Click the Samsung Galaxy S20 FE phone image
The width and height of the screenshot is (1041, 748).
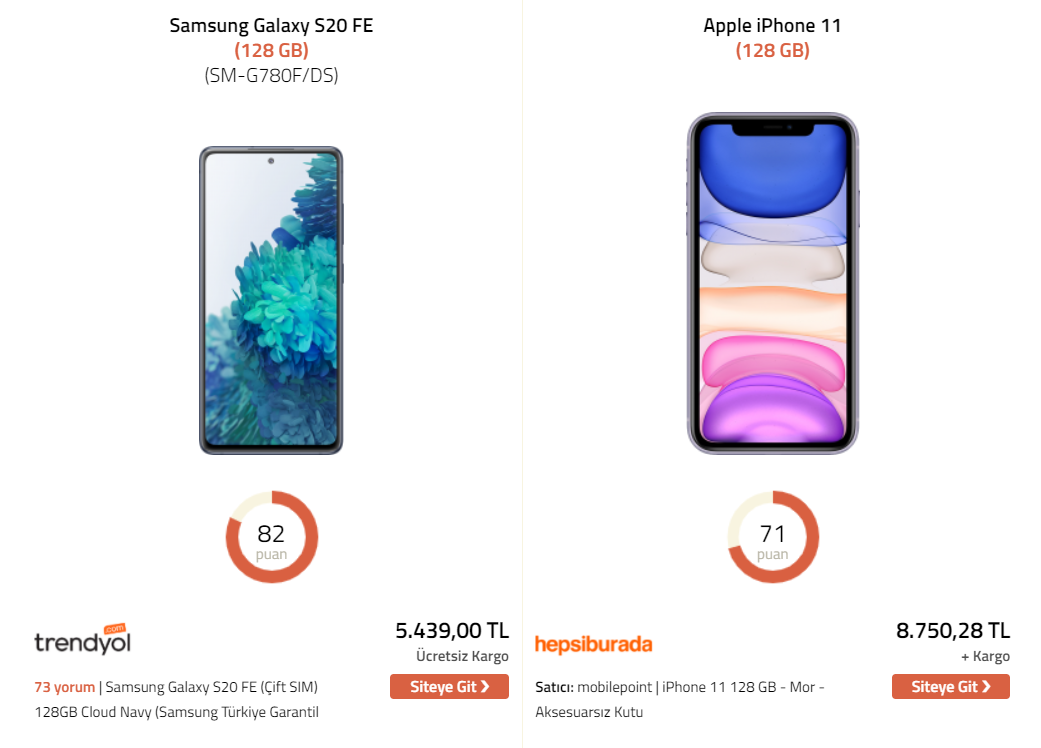(271, 300)
